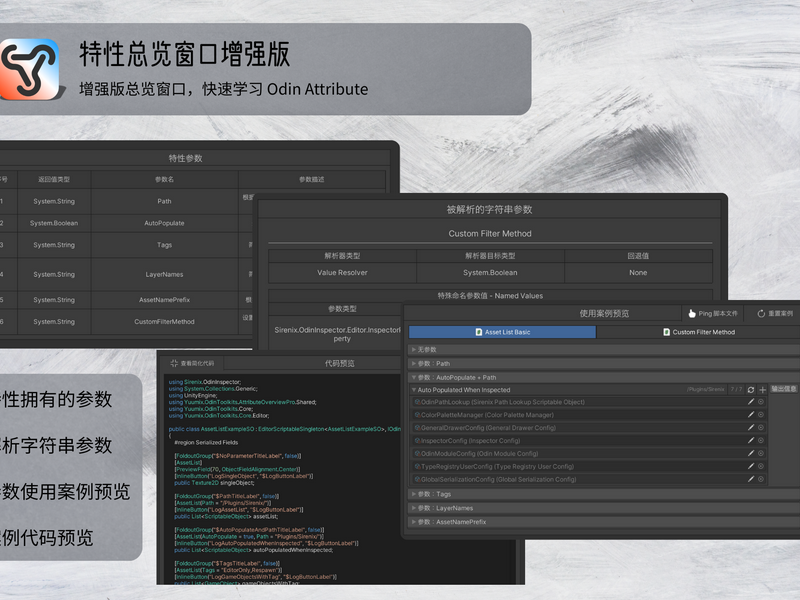Screen dimensions: 800x600
Task: Click the edit pencil on the GeneralDrawerConfig row
Action: click(751, 428)
